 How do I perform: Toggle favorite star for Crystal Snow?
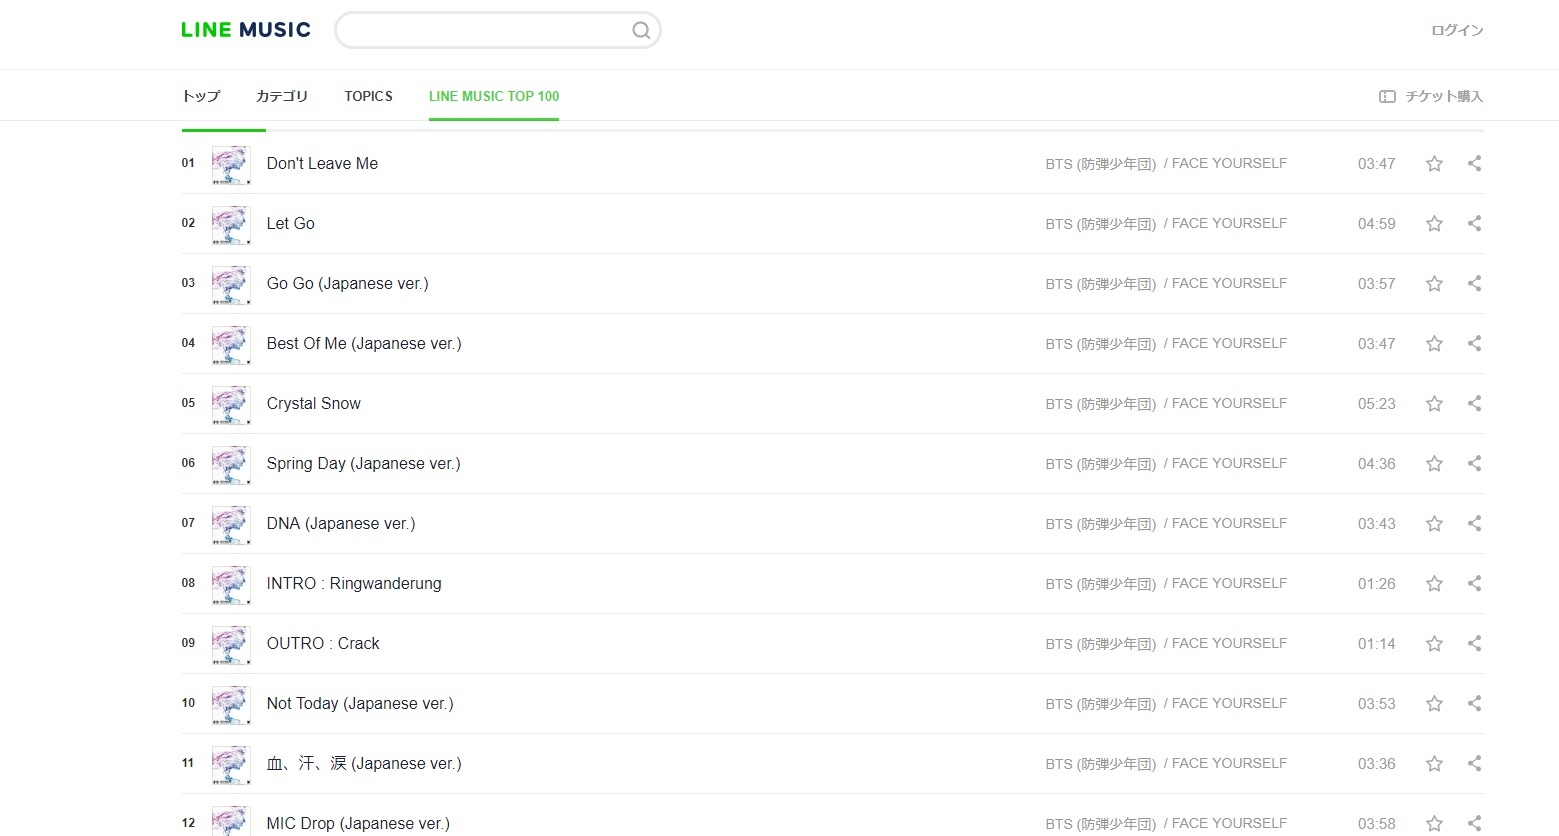click(x=1434, y=404)
